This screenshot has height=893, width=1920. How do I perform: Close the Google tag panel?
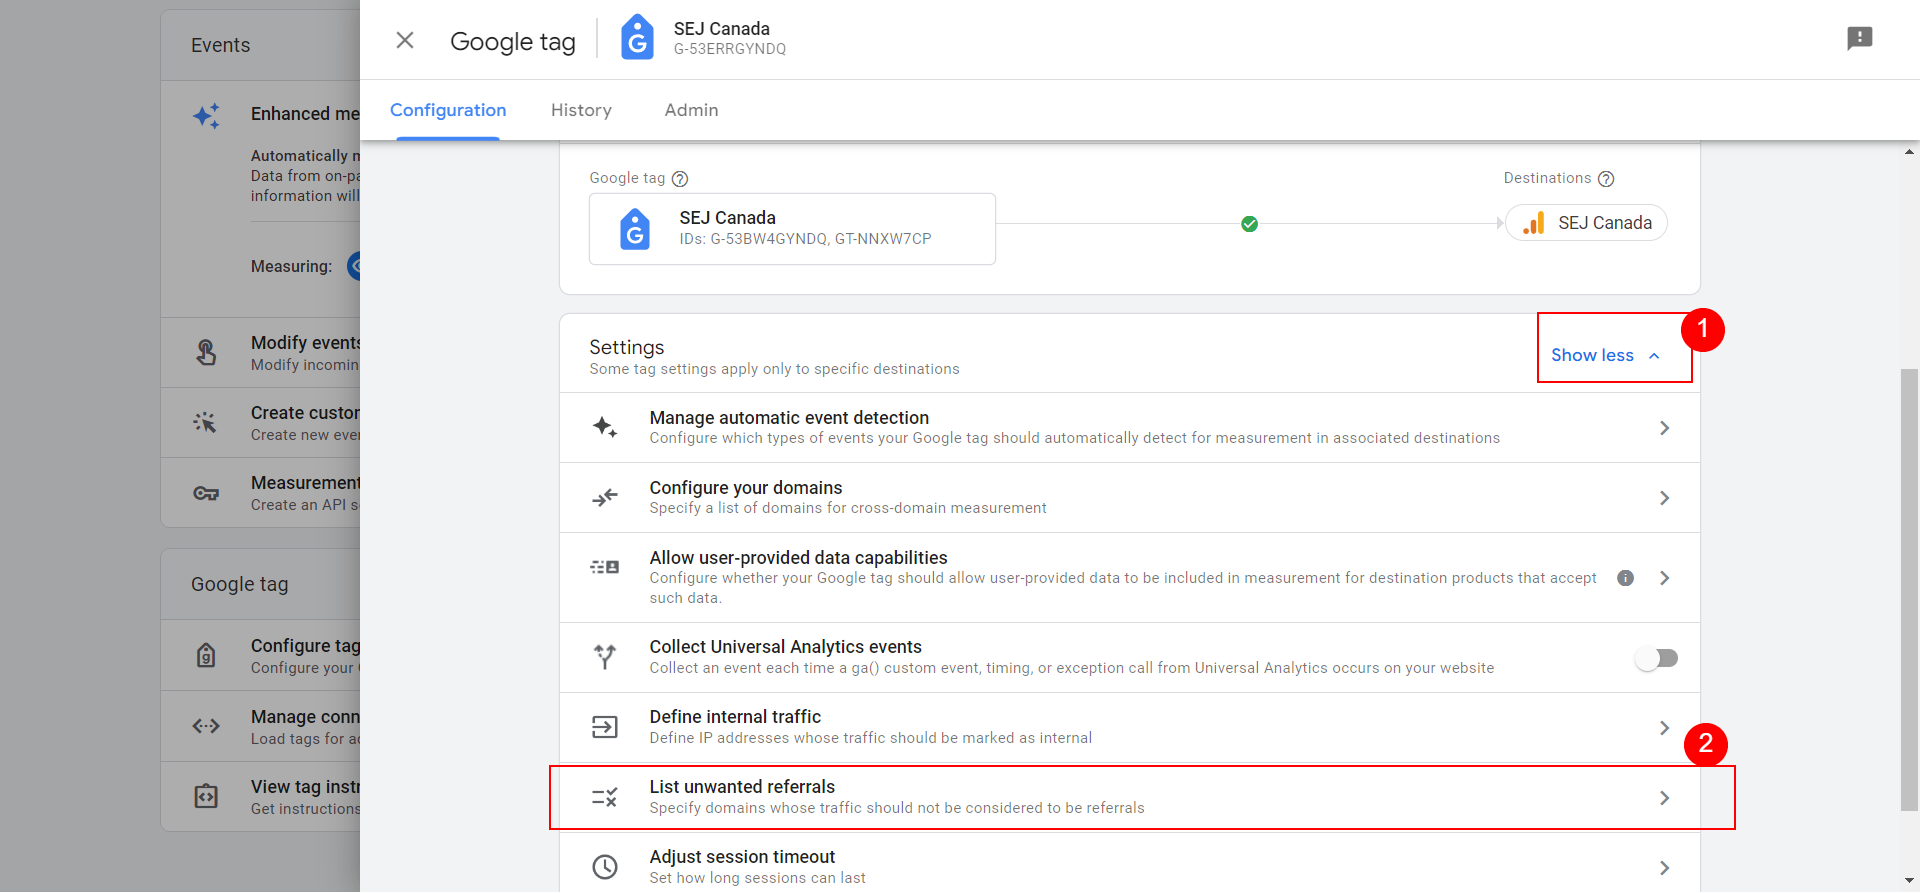coord(405,40)
